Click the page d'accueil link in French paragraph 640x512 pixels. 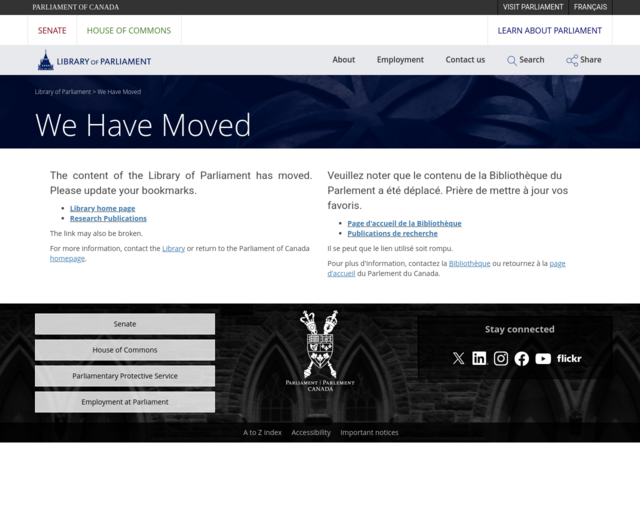pos(557,263)
